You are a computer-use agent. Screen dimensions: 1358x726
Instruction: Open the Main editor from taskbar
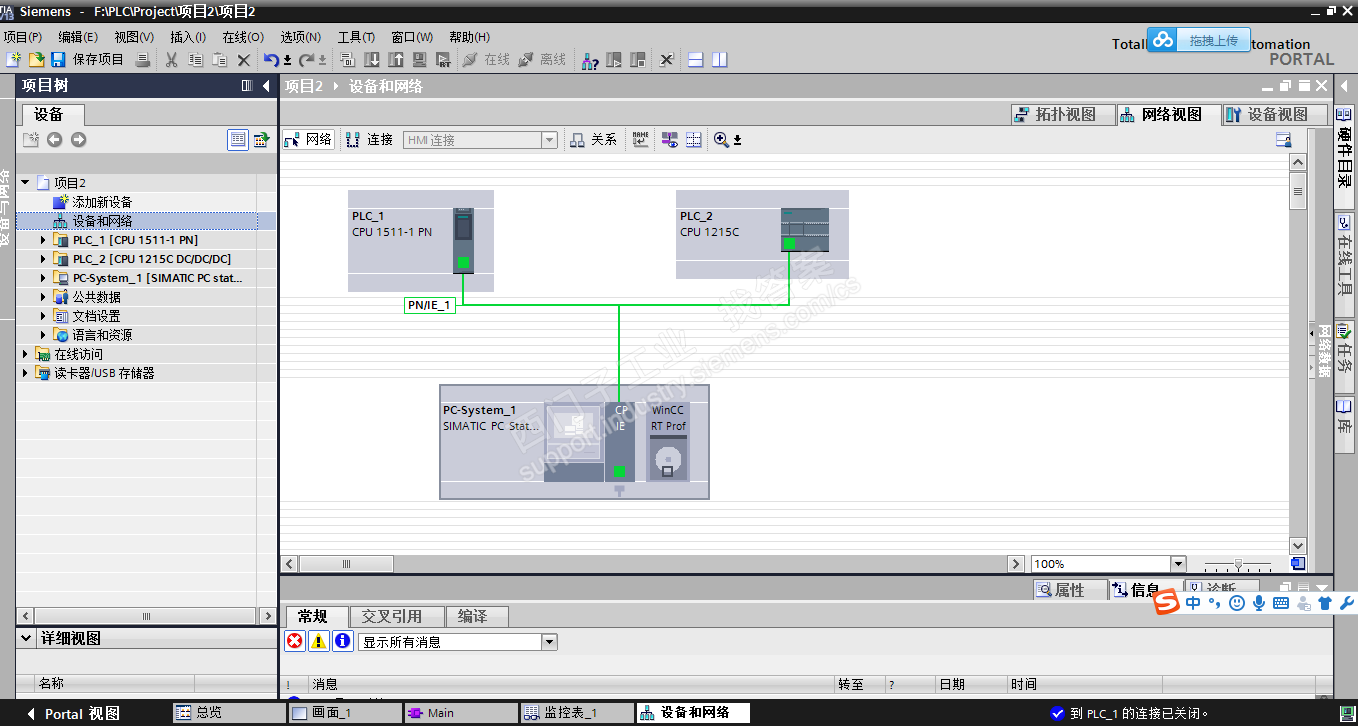coord(459,713)
